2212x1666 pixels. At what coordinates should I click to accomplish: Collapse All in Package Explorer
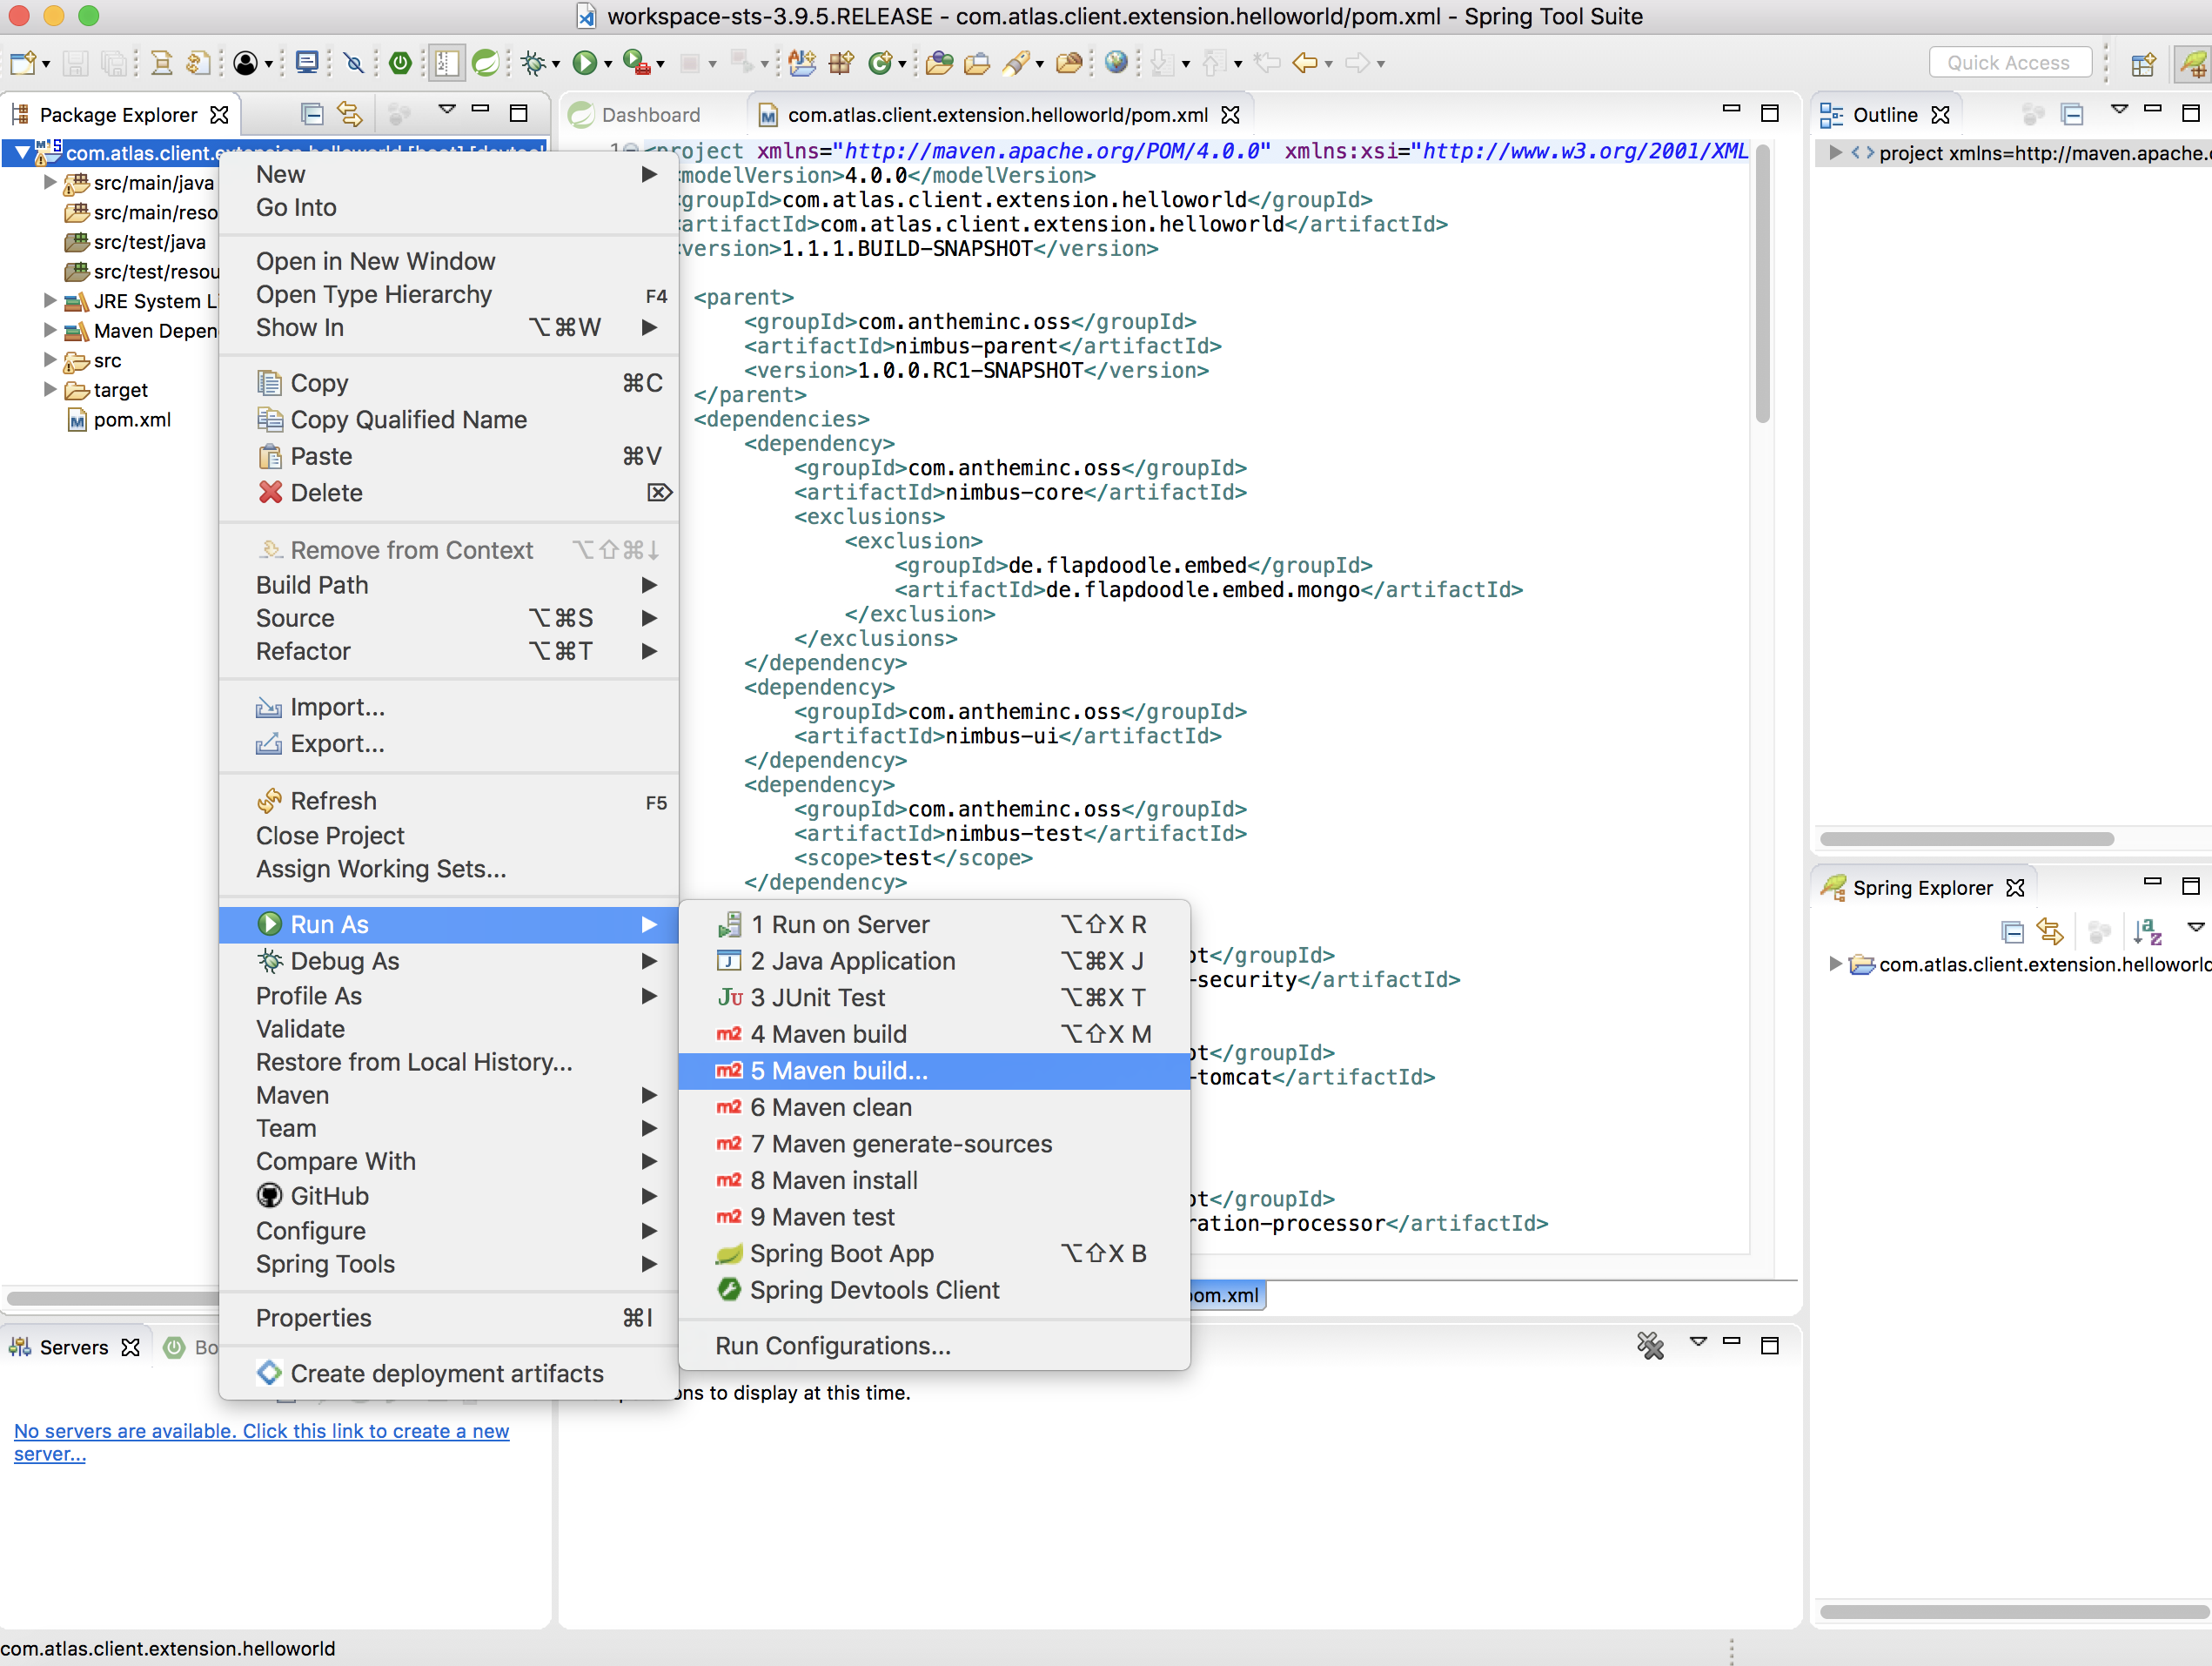pyautogui.click(x=312, y=114)
